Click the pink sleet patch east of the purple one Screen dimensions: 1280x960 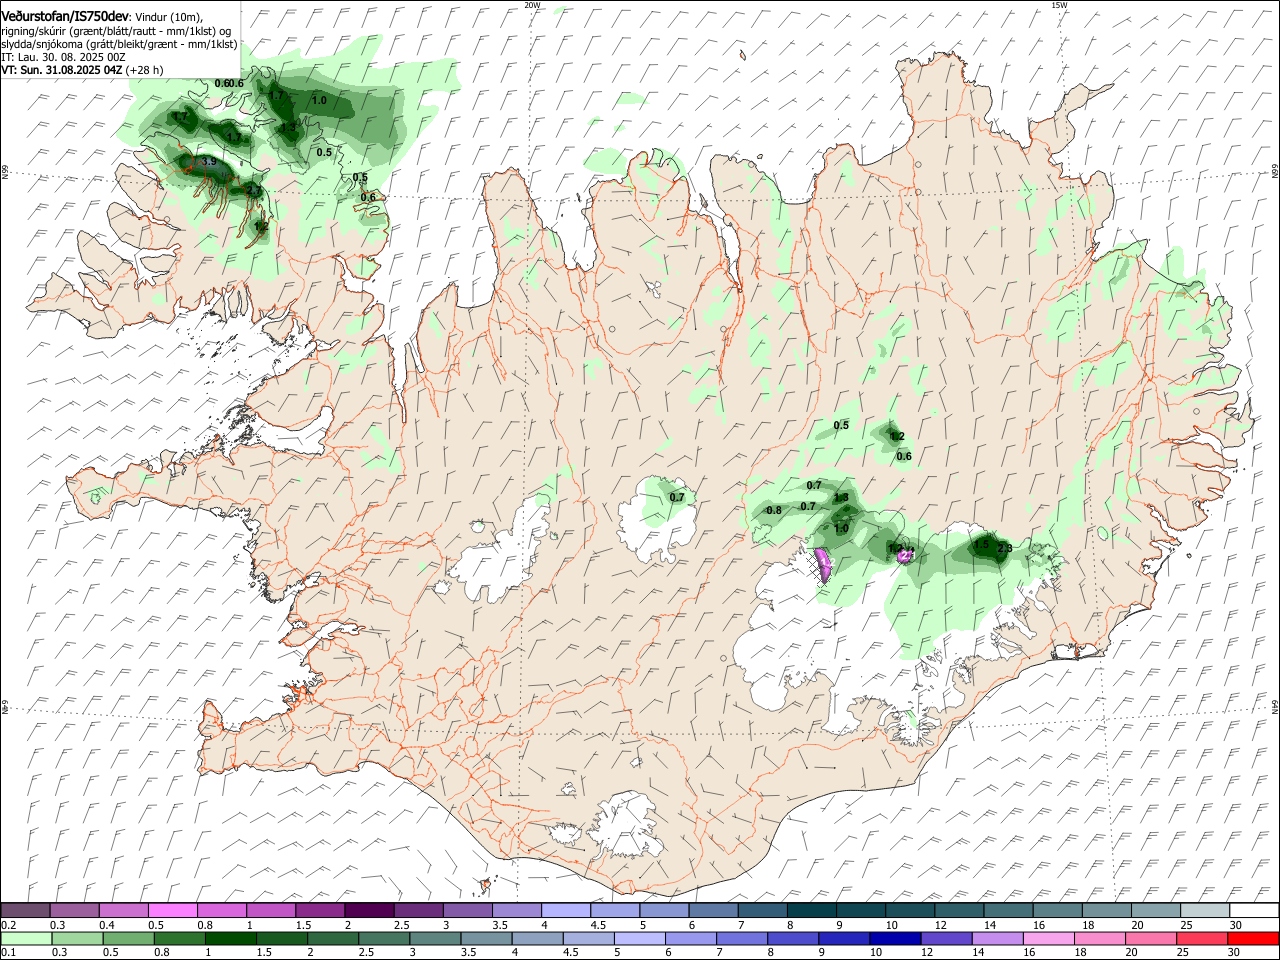(x=906, y=555)
